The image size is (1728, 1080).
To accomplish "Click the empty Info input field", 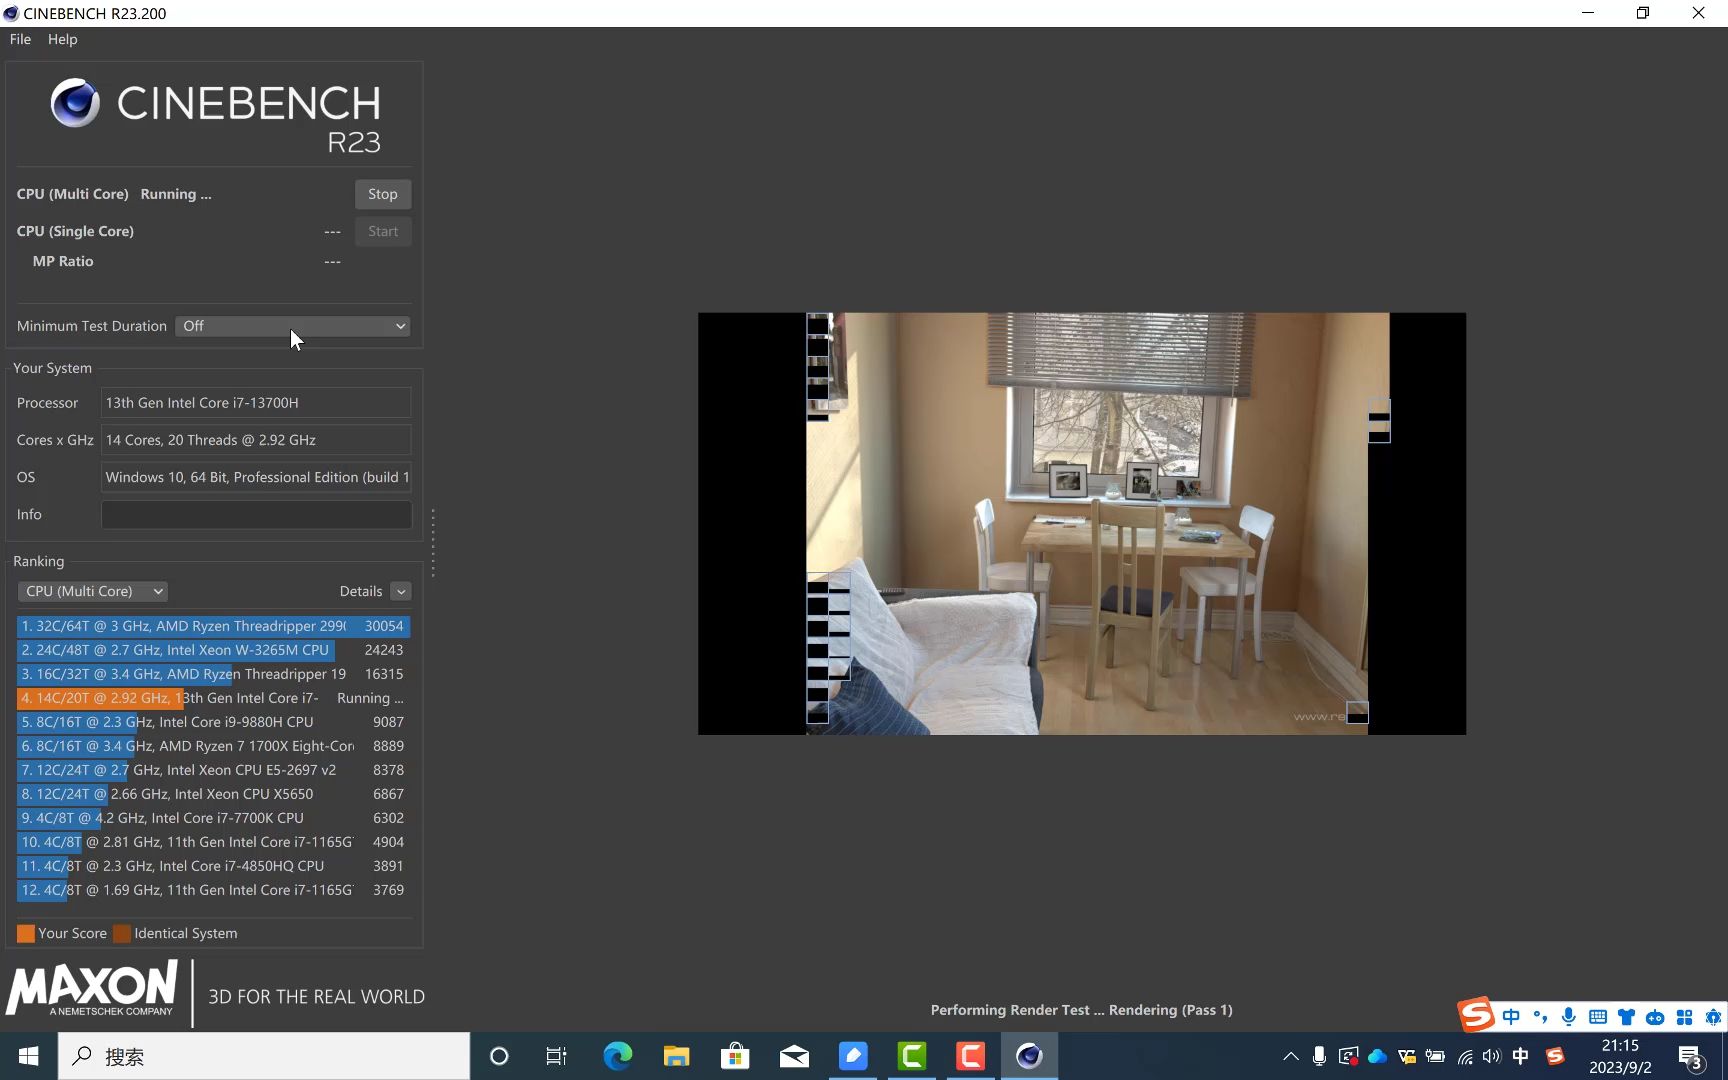I will click(256, 514).
